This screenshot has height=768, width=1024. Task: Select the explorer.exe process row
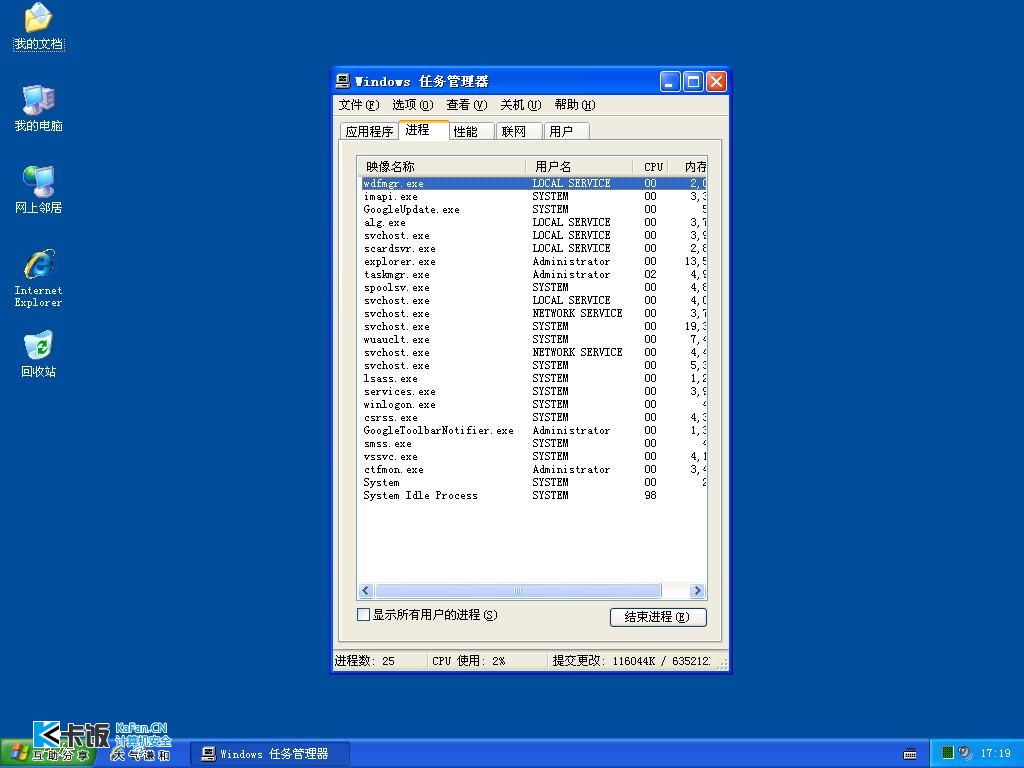tap(533, 261)
